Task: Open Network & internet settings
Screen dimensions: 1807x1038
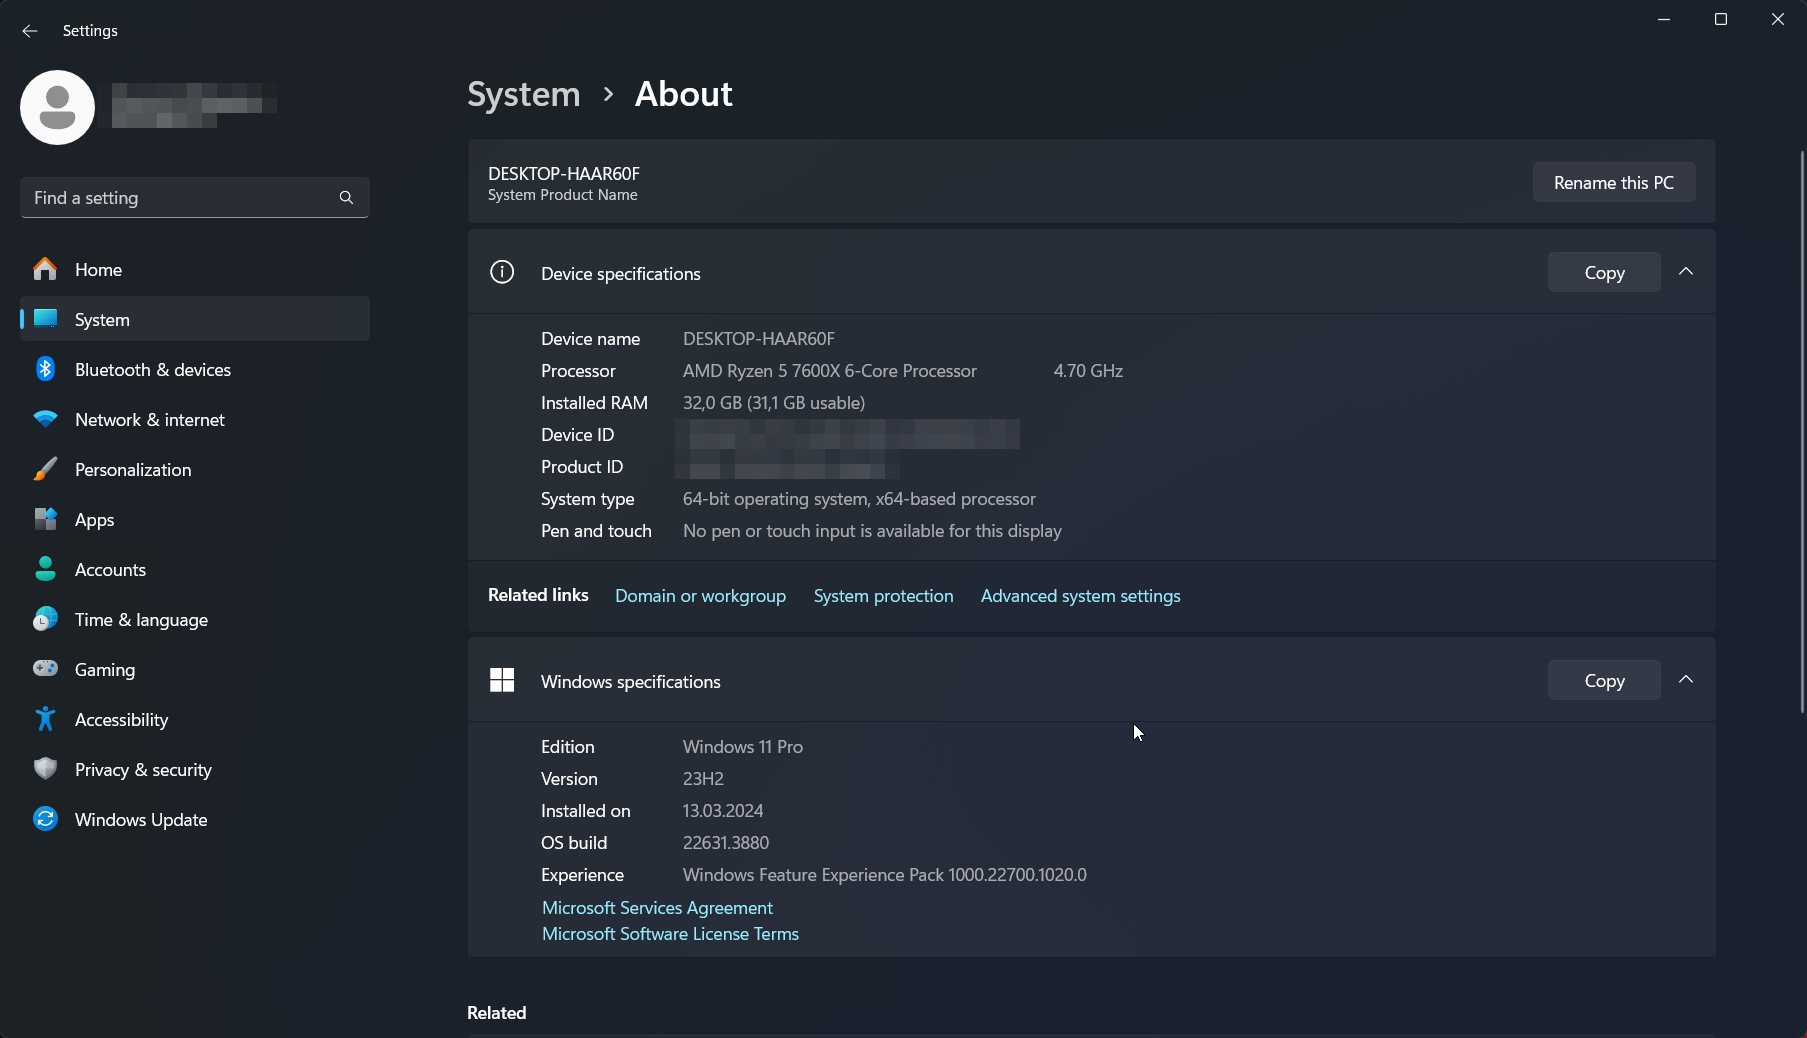Action: point(195,419)
